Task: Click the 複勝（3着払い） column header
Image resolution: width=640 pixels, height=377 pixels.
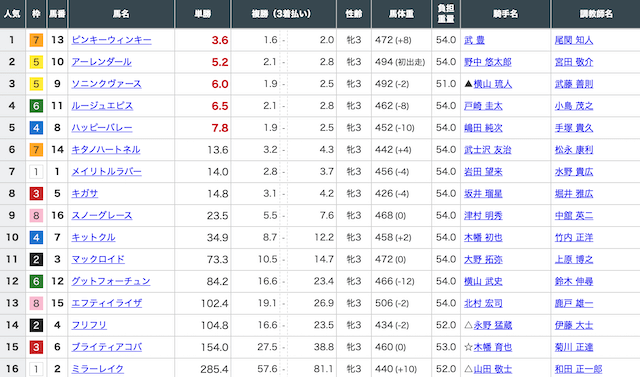Action: pos(284,14)
